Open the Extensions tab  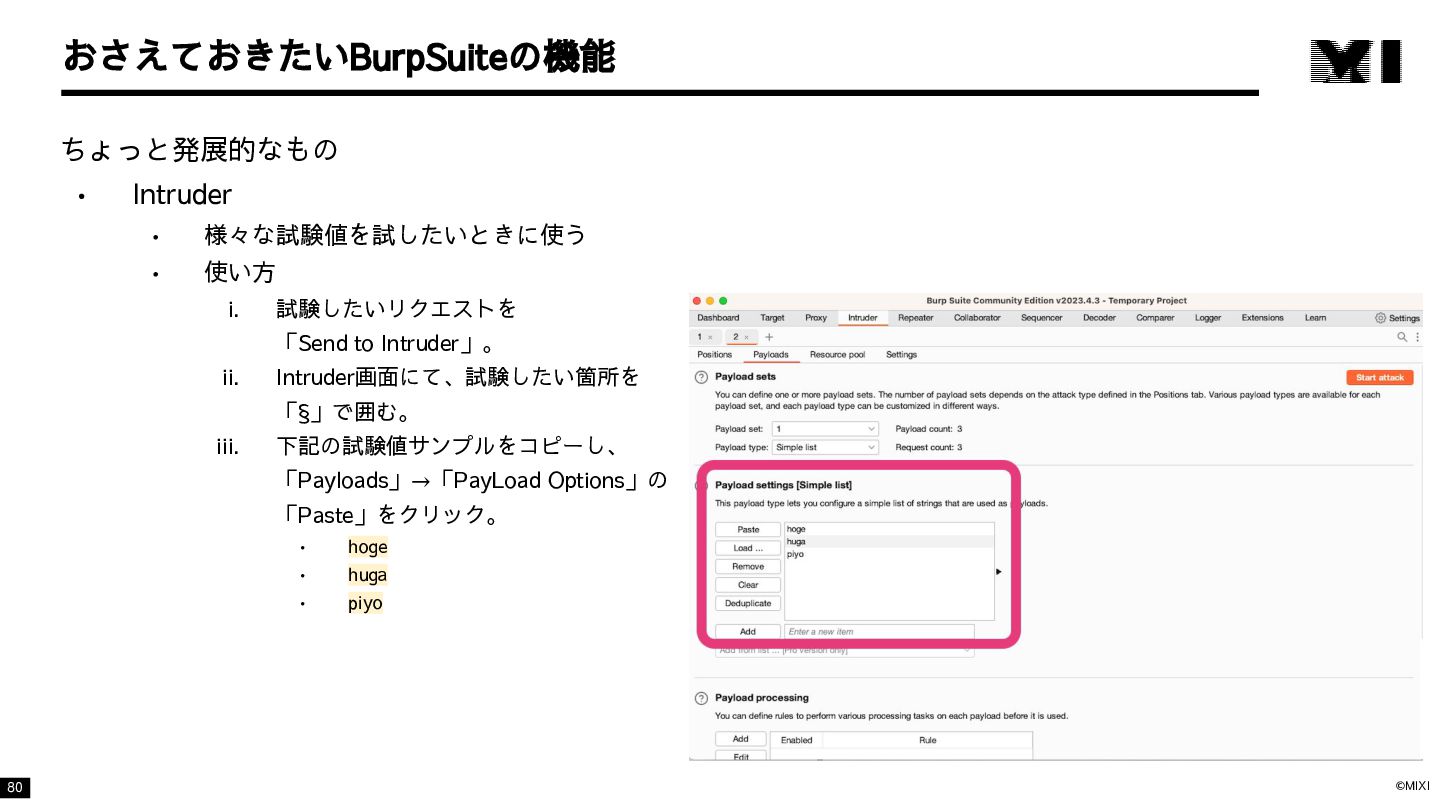[x=1262, y=318]
